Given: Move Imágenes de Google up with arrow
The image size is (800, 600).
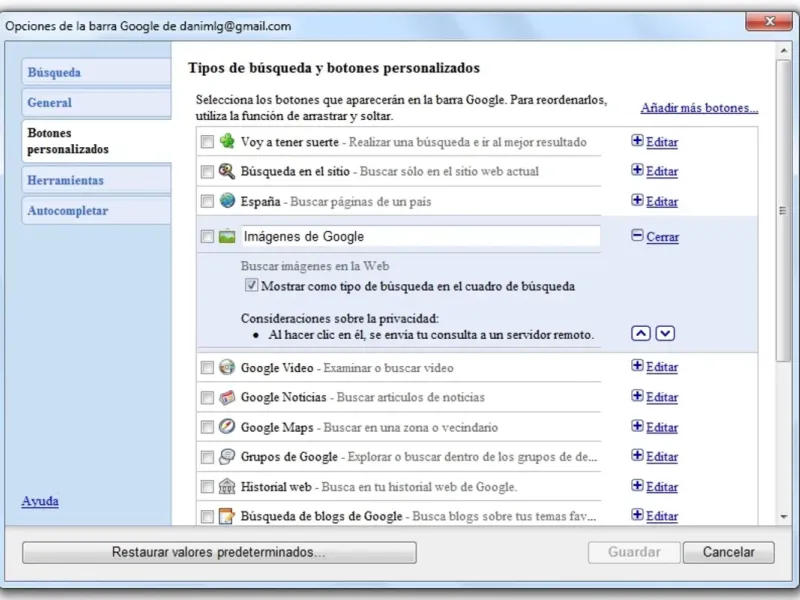Looking at the screenshot, I should (x=641, y=334).
